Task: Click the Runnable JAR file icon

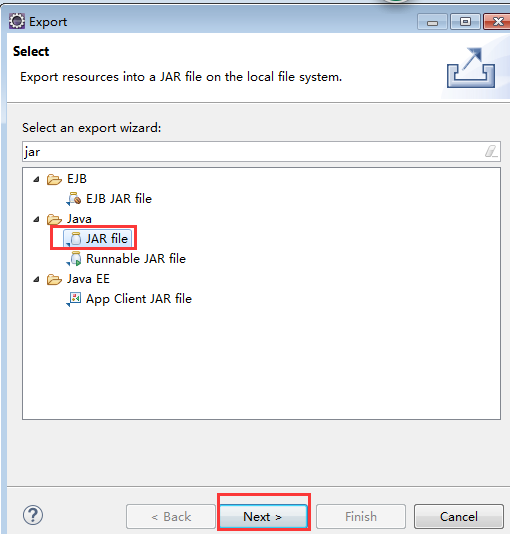Action: pos(74,259)
